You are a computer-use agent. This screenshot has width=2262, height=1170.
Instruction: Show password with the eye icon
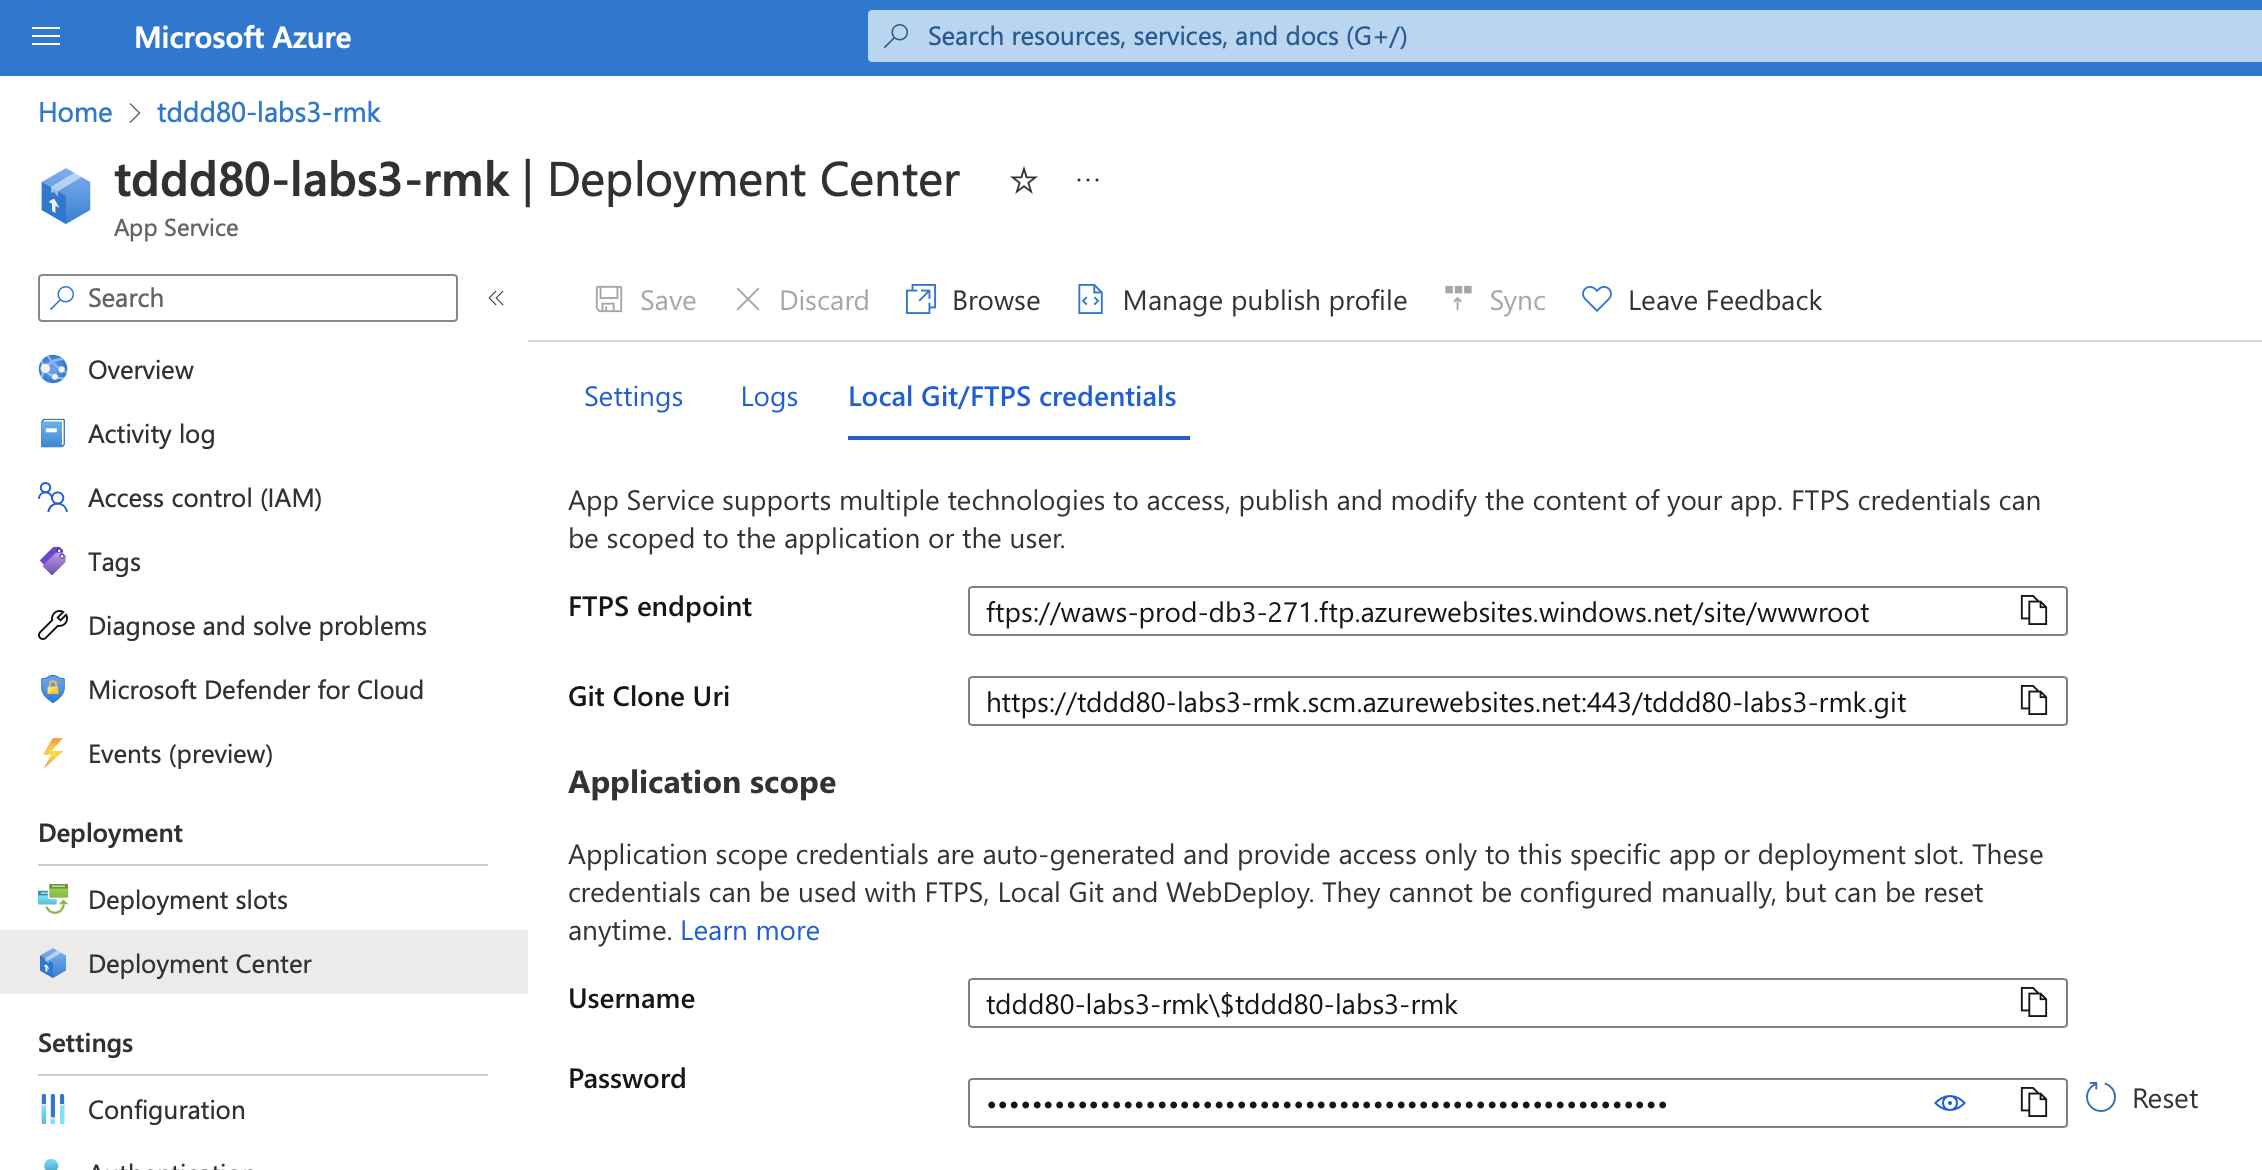(x=1950, y=1103)
